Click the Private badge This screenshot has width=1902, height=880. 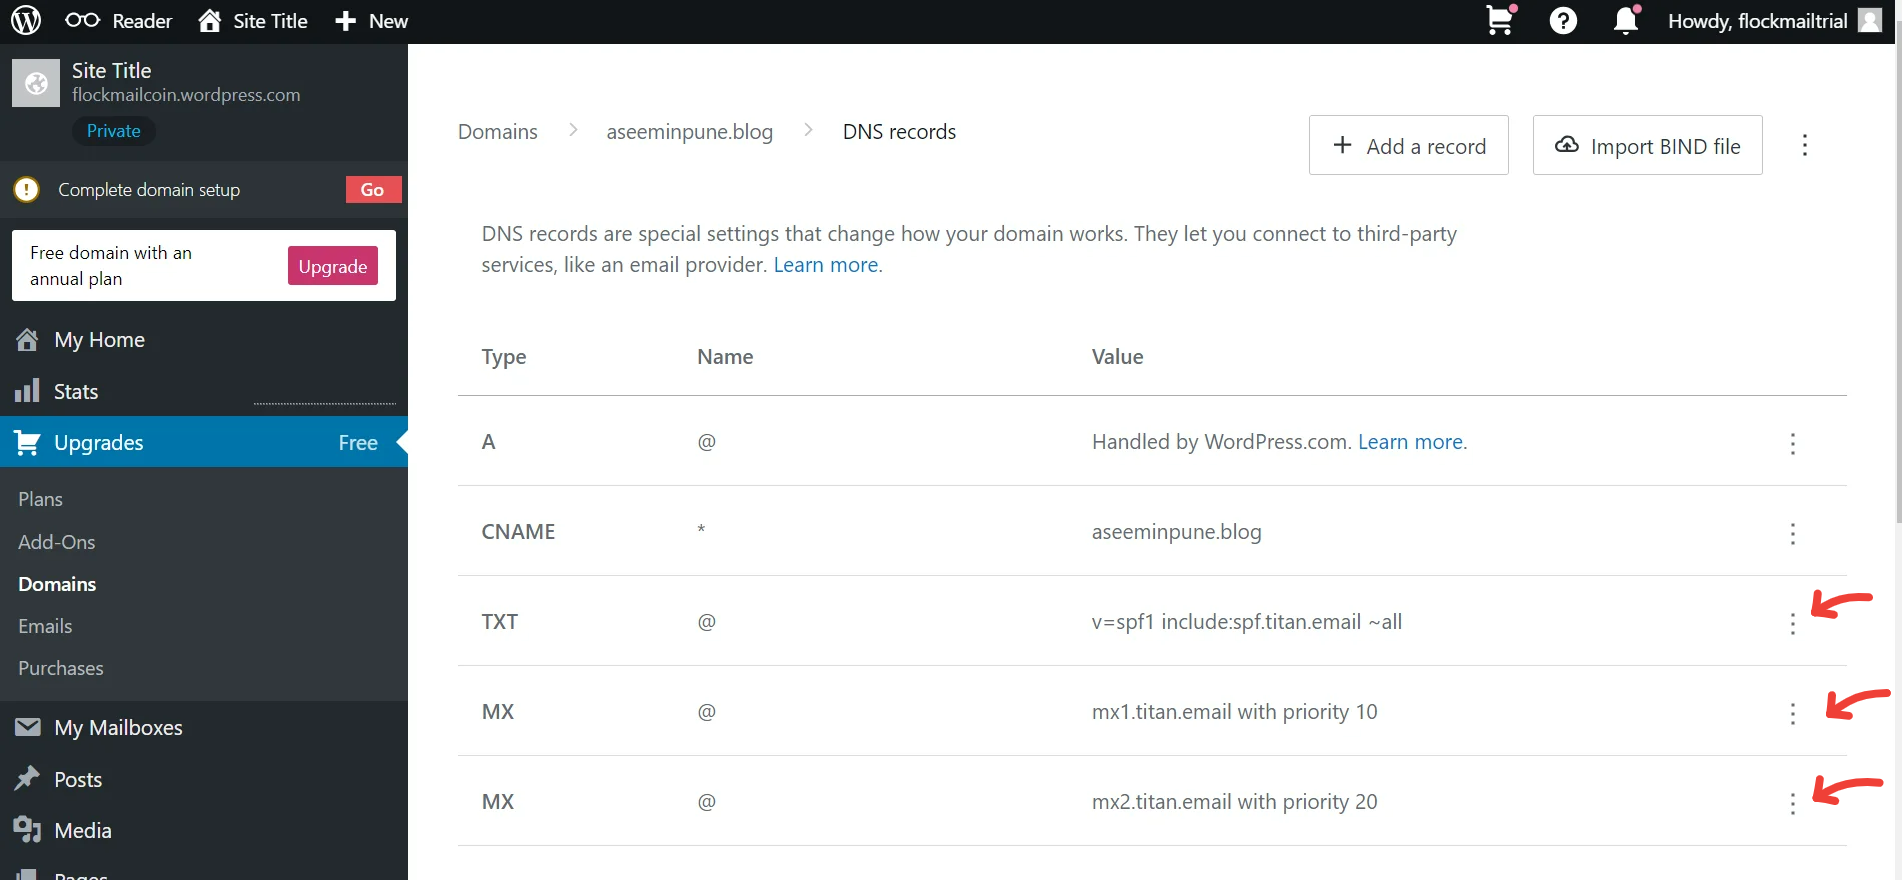pos(113,131)
